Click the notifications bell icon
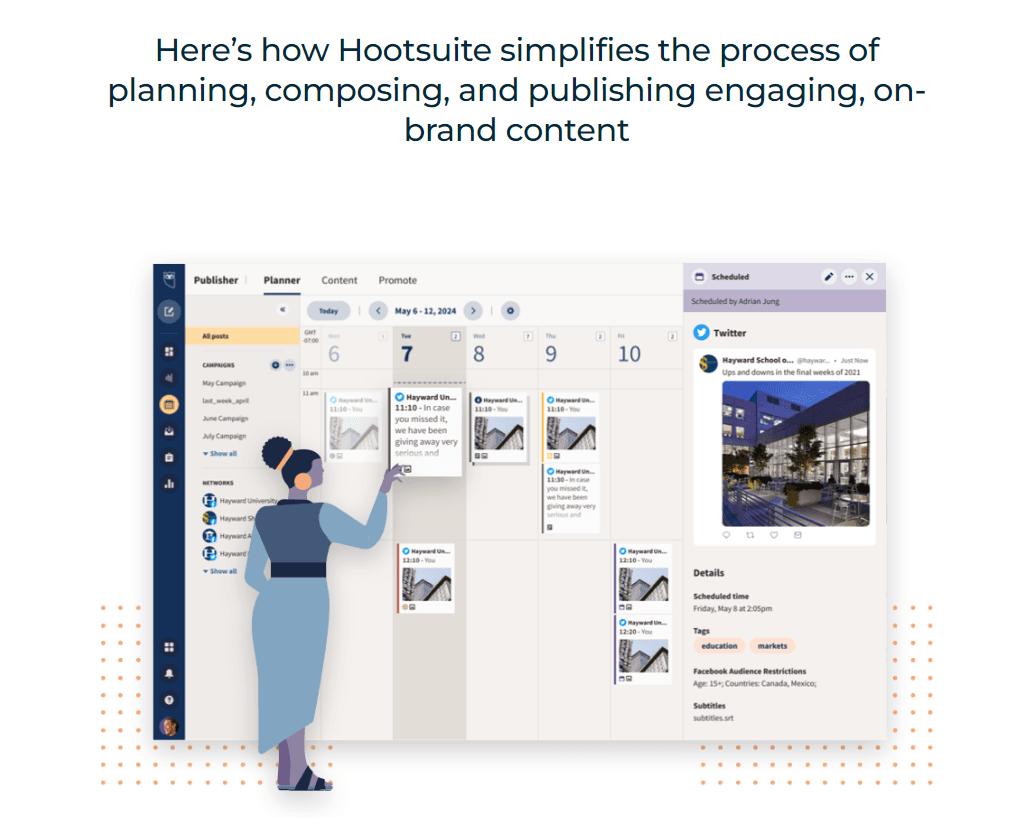Screen dimensions: 1017x818 [169, 673]
